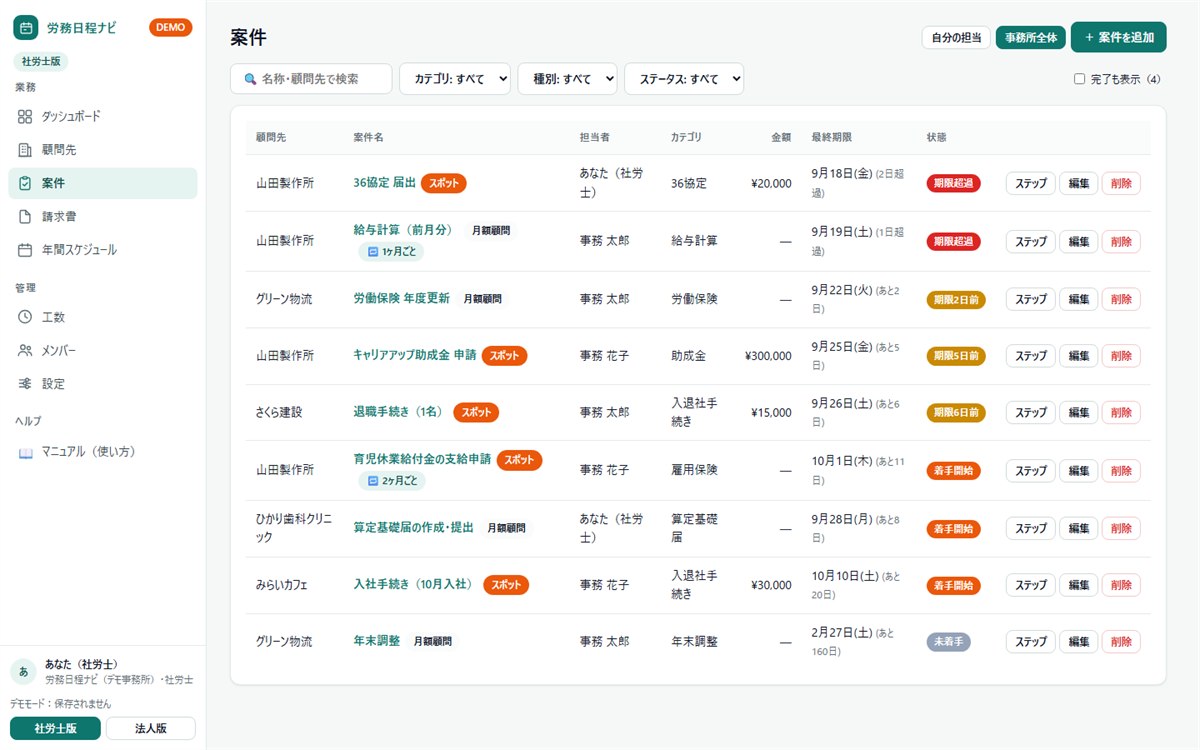
Task: Click the 1ヶ月ごと recurrence badge icon
Action: pos(372,252)
